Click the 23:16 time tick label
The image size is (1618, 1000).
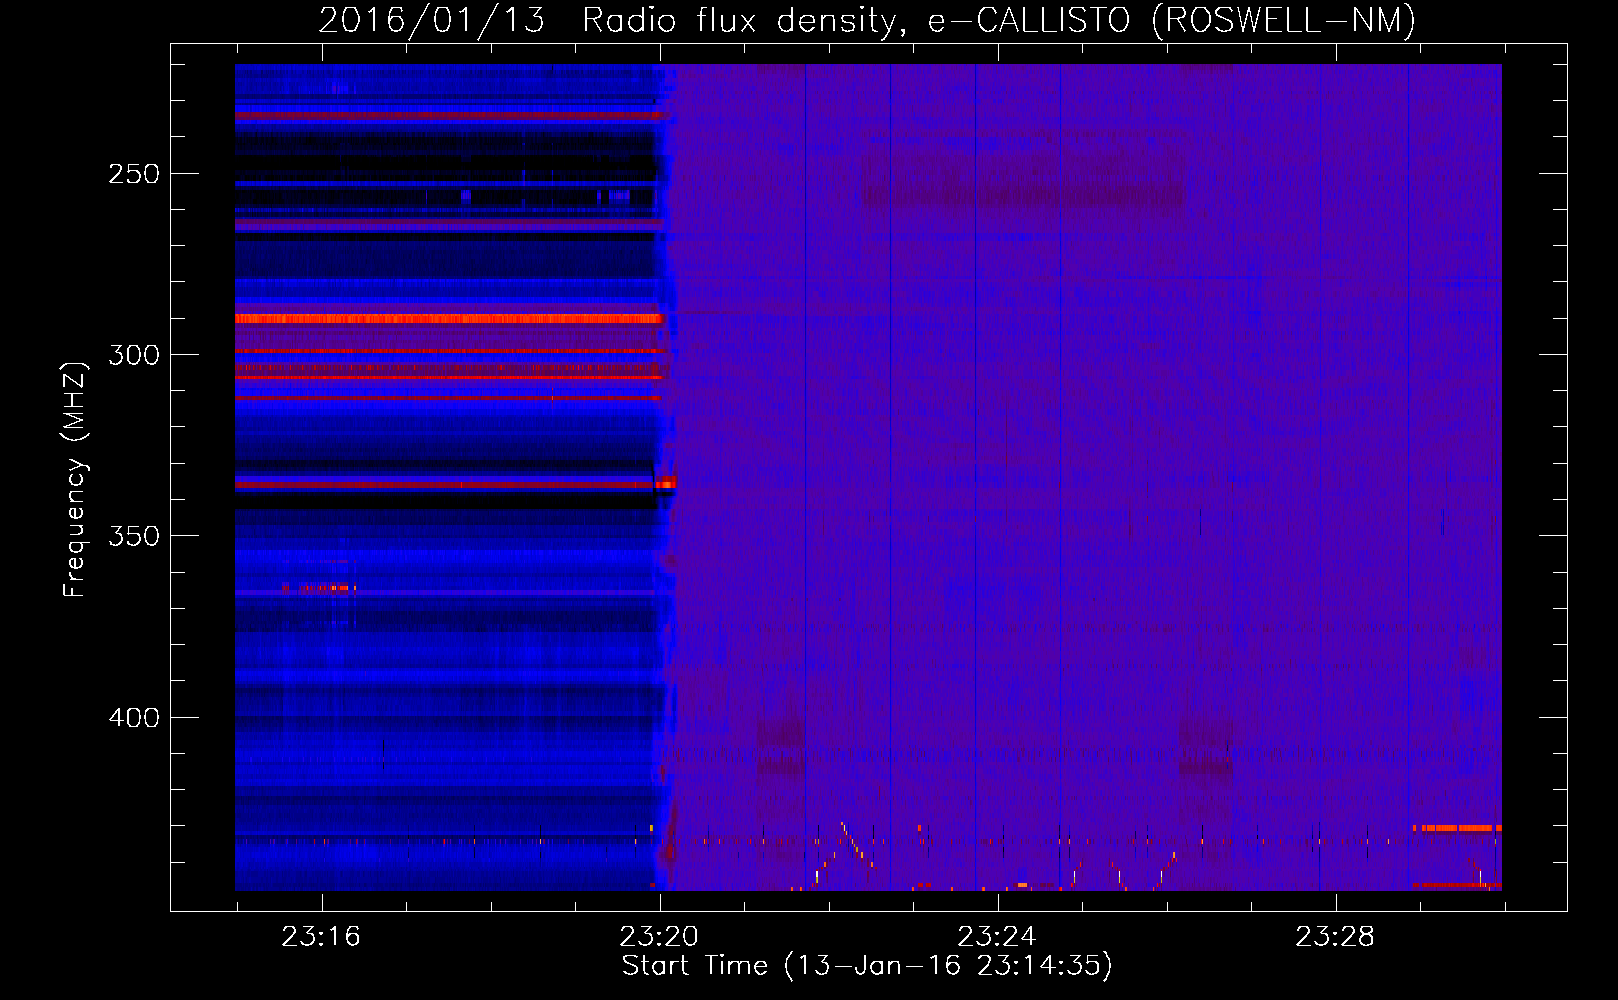pyautogui.click(x=321, y=937)
